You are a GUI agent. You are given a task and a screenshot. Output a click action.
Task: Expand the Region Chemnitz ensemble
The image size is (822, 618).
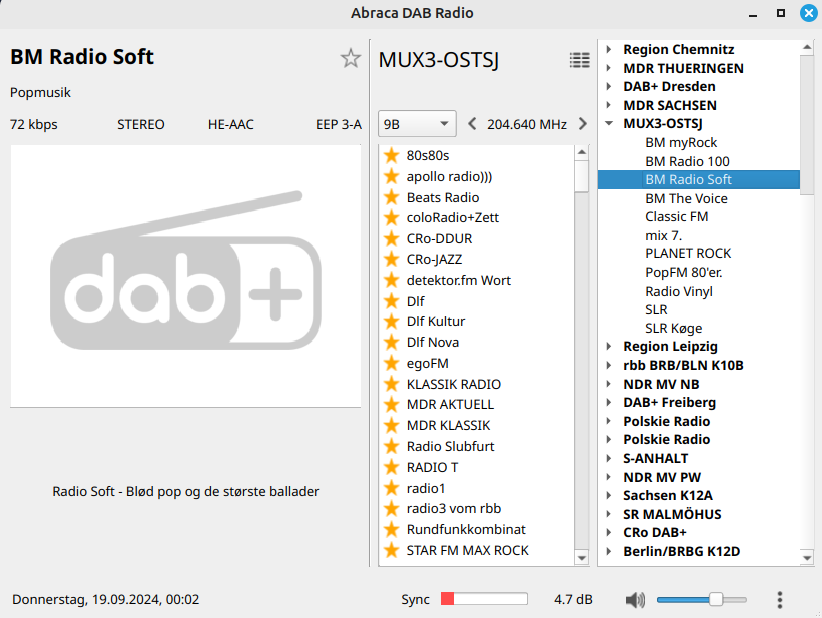coord(609,50)
